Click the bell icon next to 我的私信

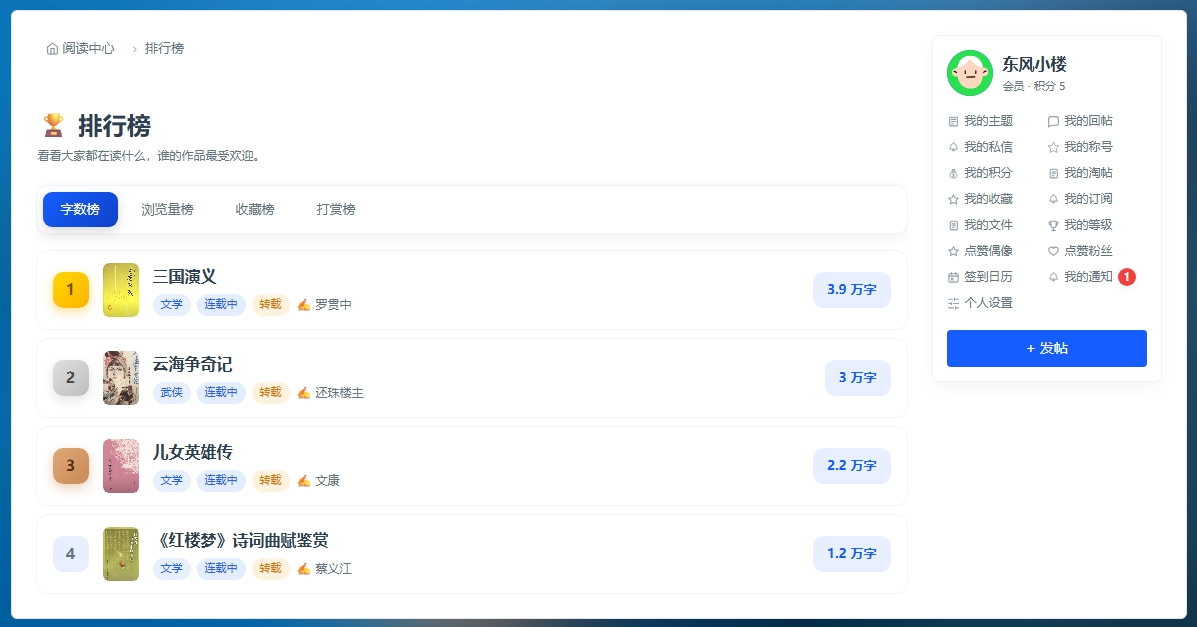(953, 147)
